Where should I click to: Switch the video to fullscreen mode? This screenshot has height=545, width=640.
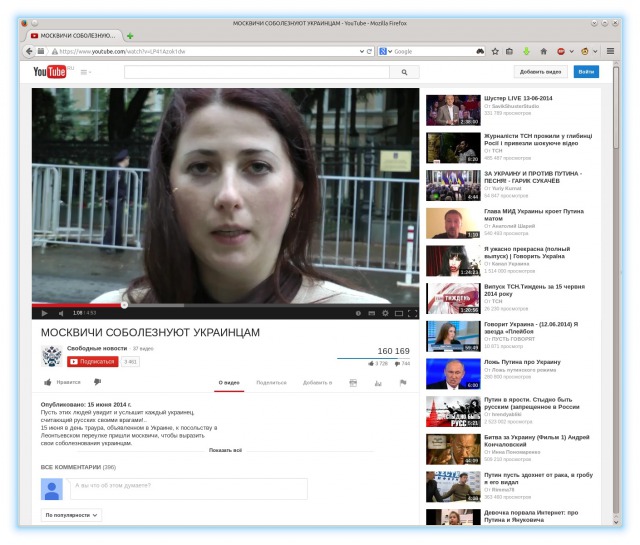click(x=413, y=312)
